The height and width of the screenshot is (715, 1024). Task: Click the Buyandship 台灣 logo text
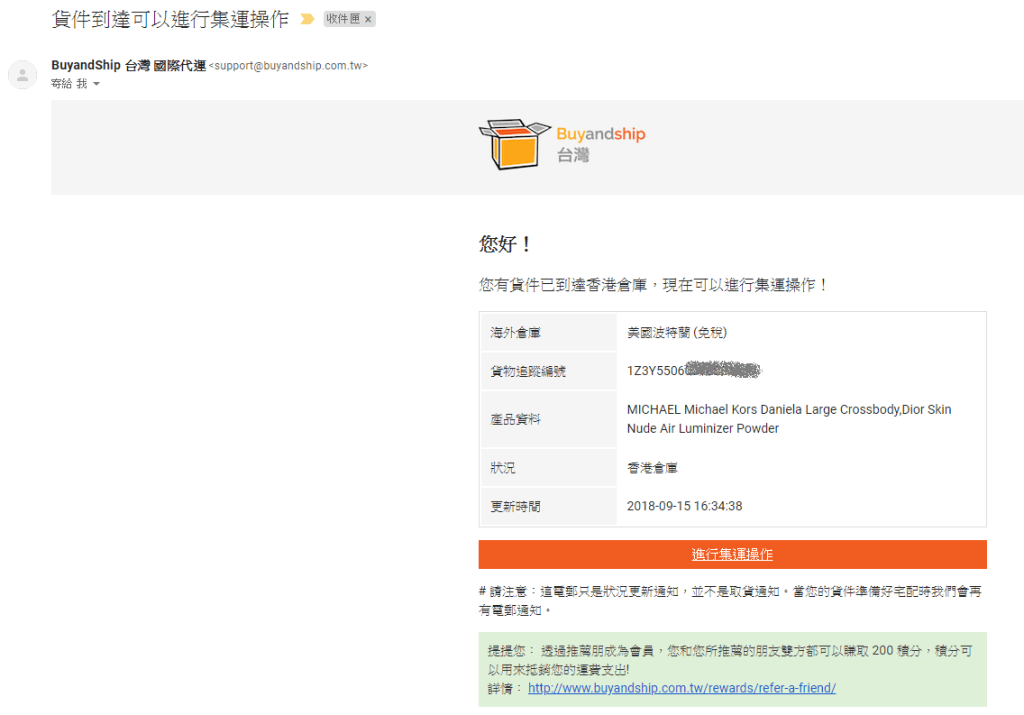click(600, 145)
